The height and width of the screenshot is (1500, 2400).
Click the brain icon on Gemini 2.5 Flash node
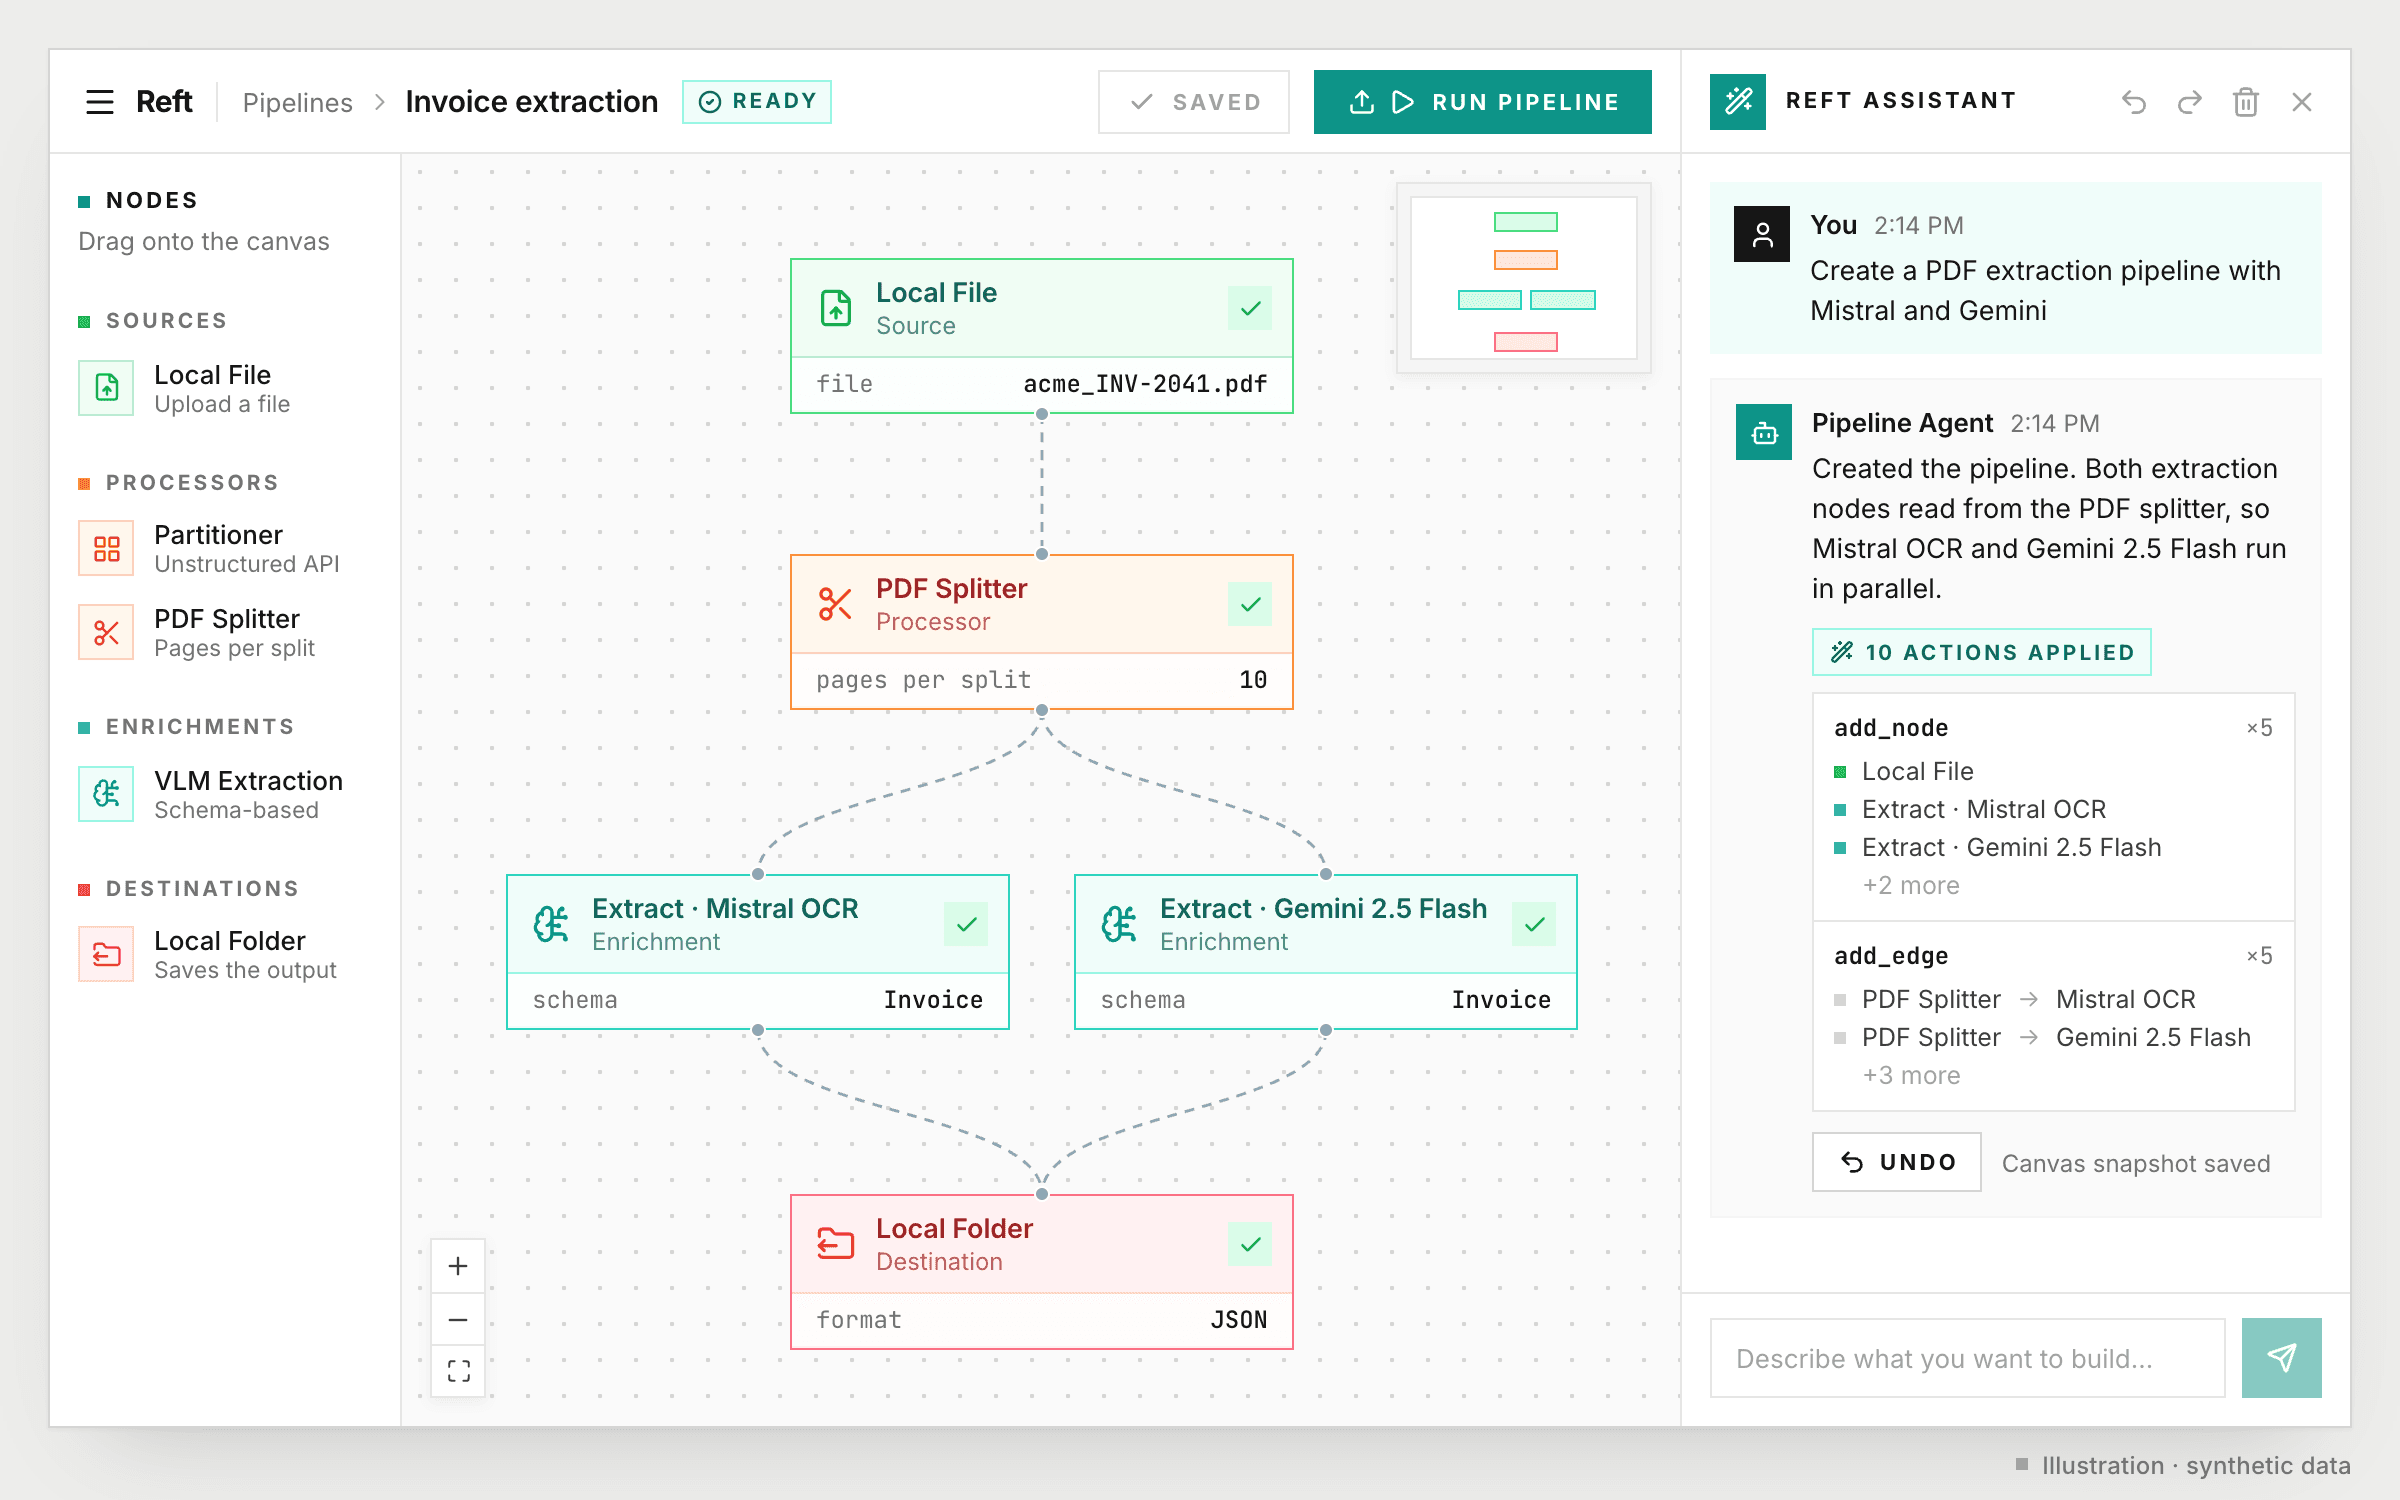pos(1119,924)
